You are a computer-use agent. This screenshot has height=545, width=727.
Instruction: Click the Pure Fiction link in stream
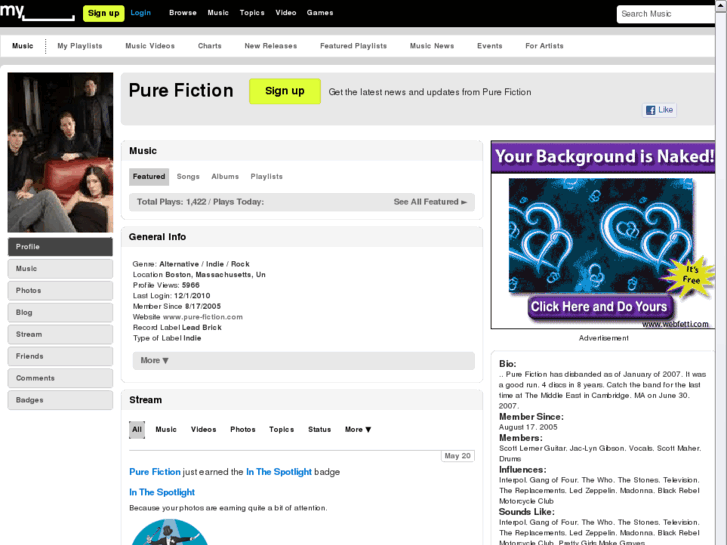click(155, 472)
